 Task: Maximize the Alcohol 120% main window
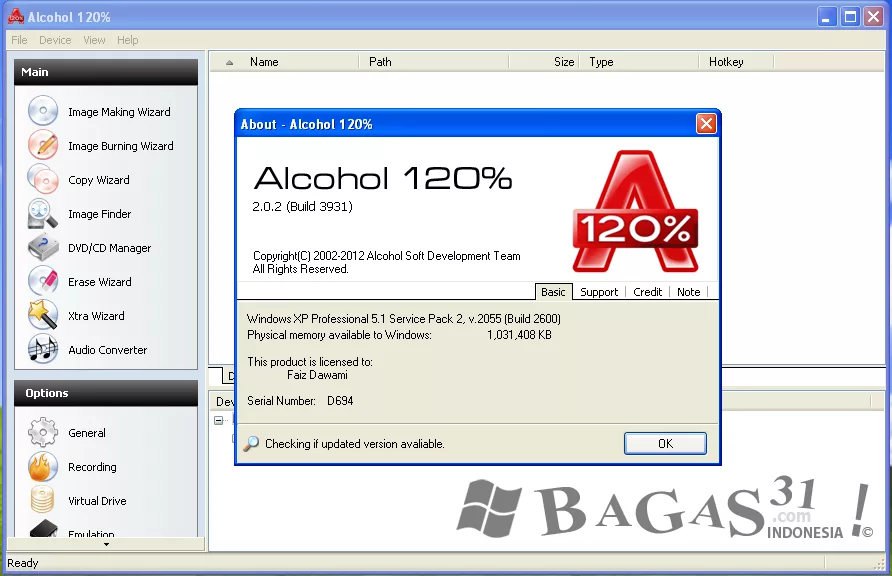850,16
